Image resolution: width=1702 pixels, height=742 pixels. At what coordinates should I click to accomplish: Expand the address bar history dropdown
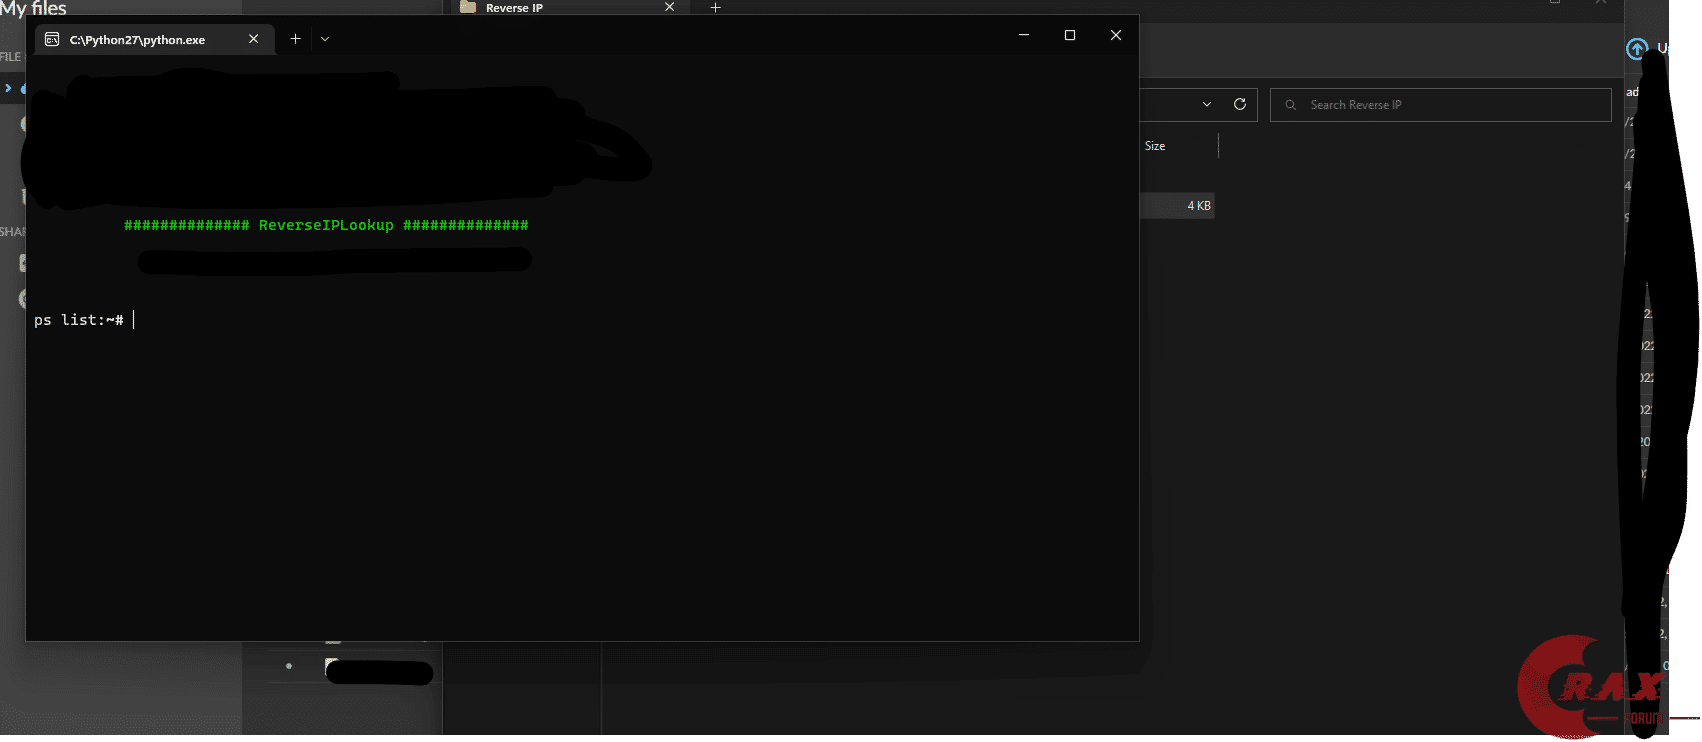(1207, 104)
